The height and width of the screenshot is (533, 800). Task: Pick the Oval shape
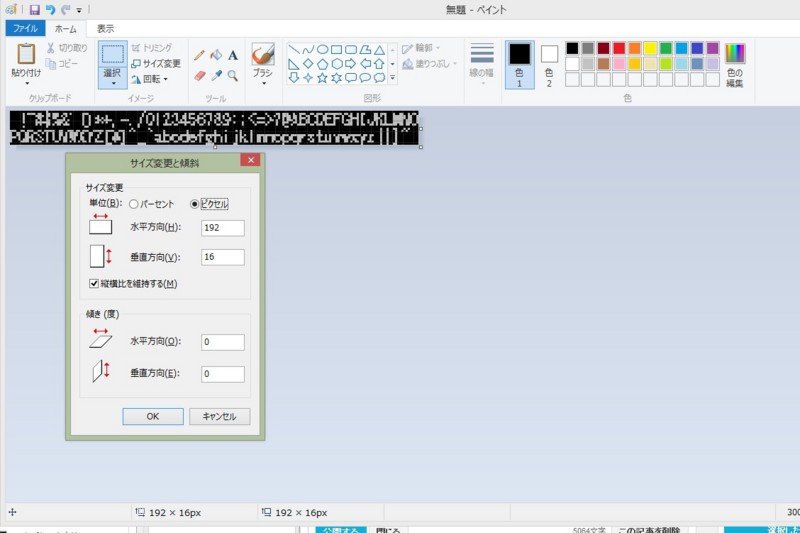pyautogui.click(x=322, y=50)
